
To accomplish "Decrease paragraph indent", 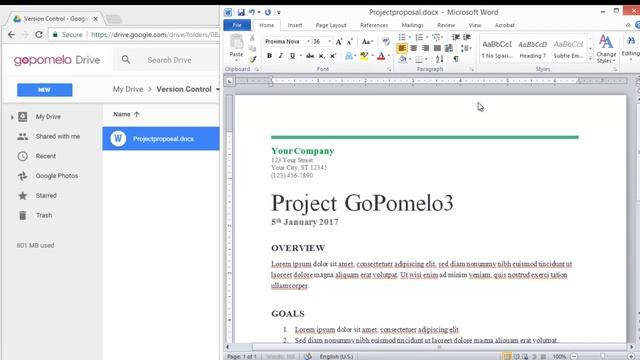I will (x=456, y=37).
